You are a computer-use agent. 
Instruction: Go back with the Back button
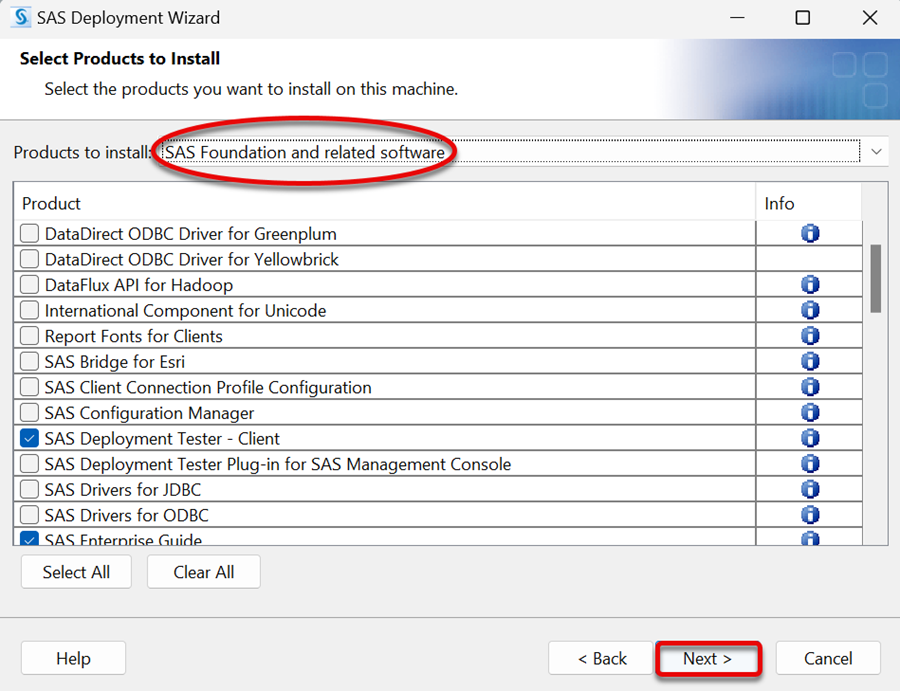coord(602,658)
